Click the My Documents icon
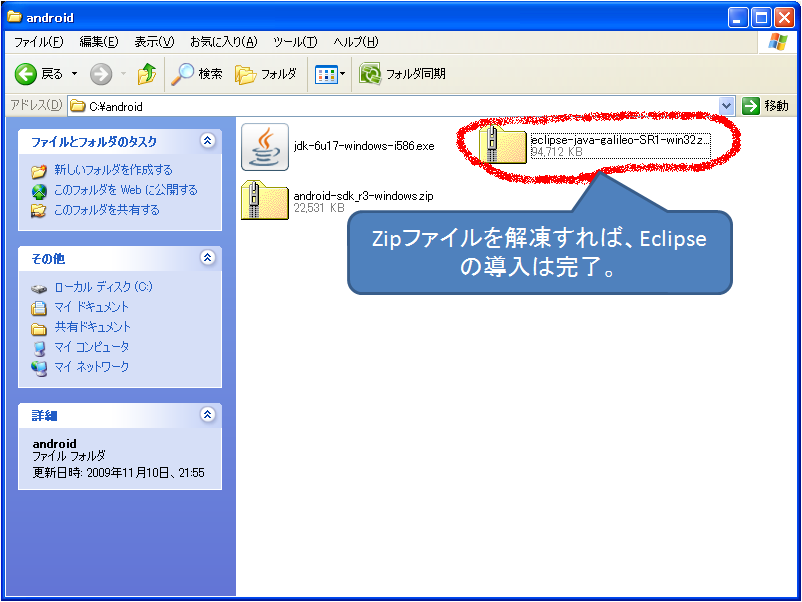The width and height of the screenshot is (802, 602). click(x=39, y=308)
